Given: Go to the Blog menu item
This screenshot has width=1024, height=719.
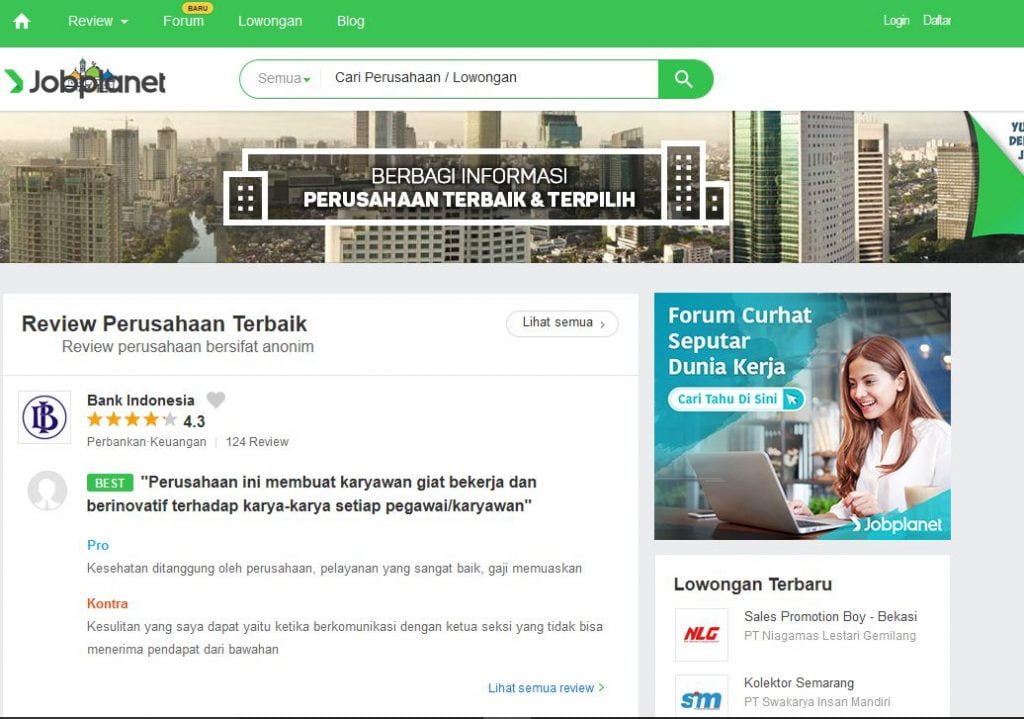Looking at the screenshot, I should tap(351, 22).
